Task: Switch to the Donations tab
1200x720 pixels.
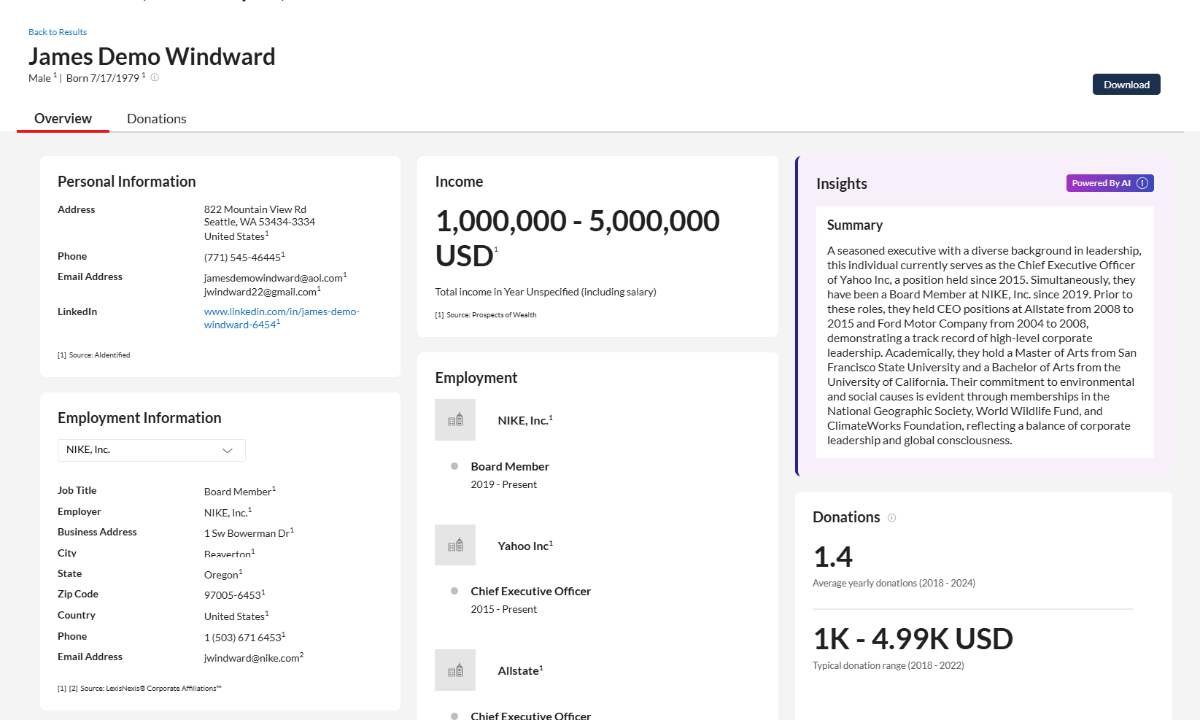Action: click(x=156, y=118)
